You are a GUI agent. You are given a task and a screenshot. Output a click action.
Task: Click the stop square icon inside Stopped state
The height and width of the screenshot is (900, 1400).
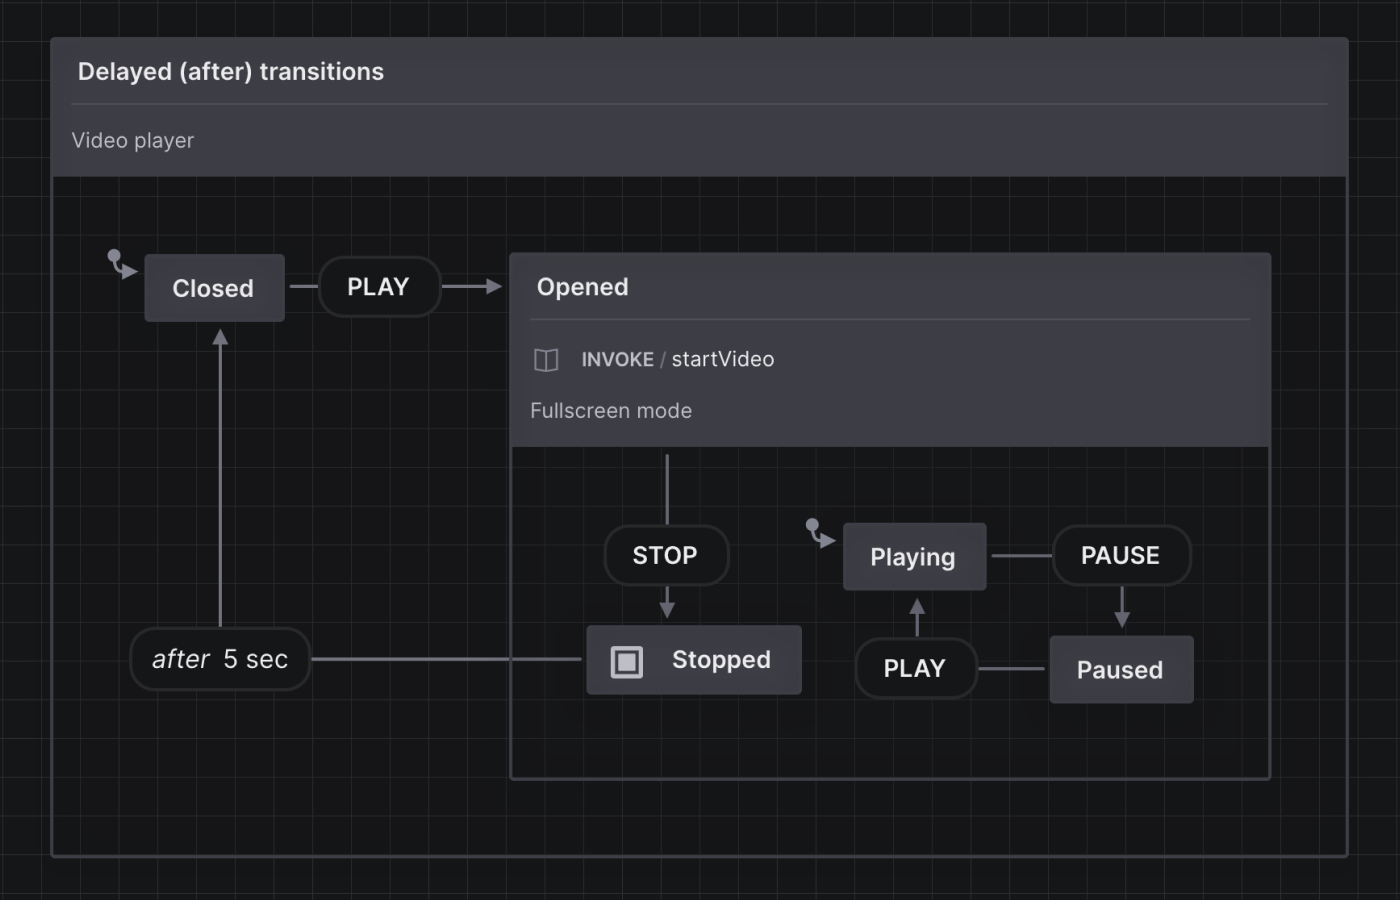click(x=628, y=660)
